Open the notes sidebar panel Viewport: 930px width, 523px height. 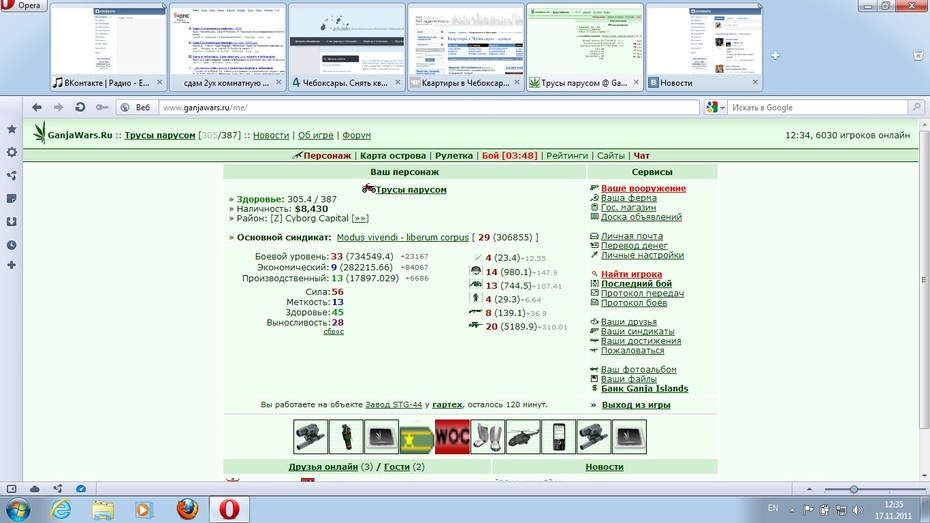click(x=11, y=199)
